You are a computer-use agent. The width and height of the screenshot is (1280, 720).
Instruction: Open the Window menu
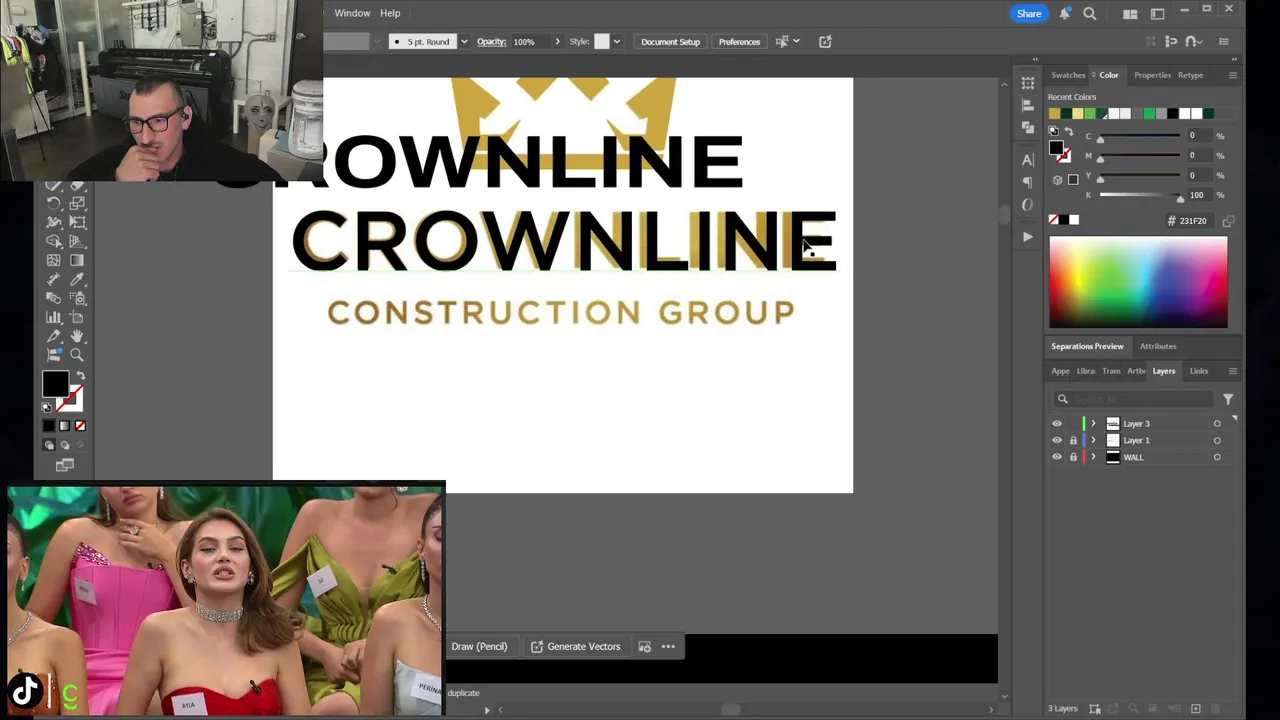pyautogui.click(x=352, y=13)
